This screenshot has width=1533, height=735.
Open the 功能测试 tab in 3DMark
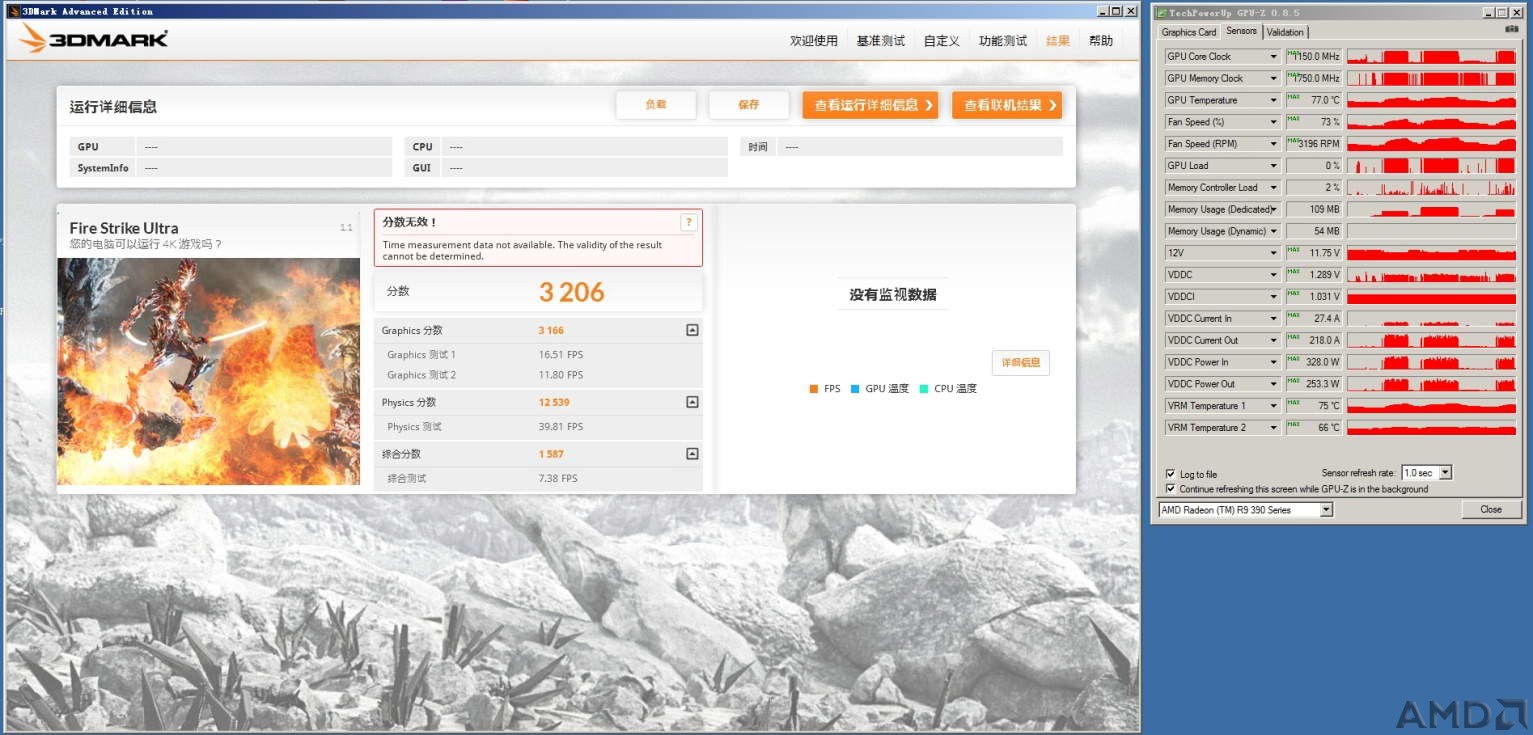coord(1003,41)
